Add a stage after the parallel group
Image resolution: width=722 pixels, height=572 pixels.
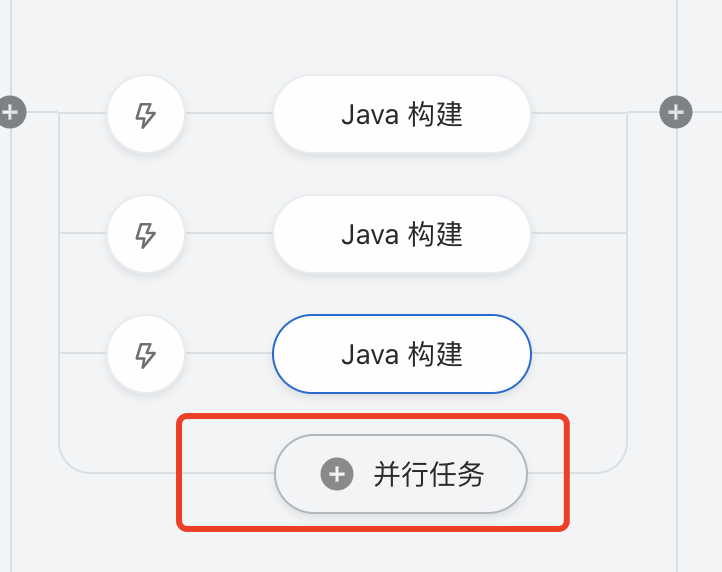pos(676,112)
